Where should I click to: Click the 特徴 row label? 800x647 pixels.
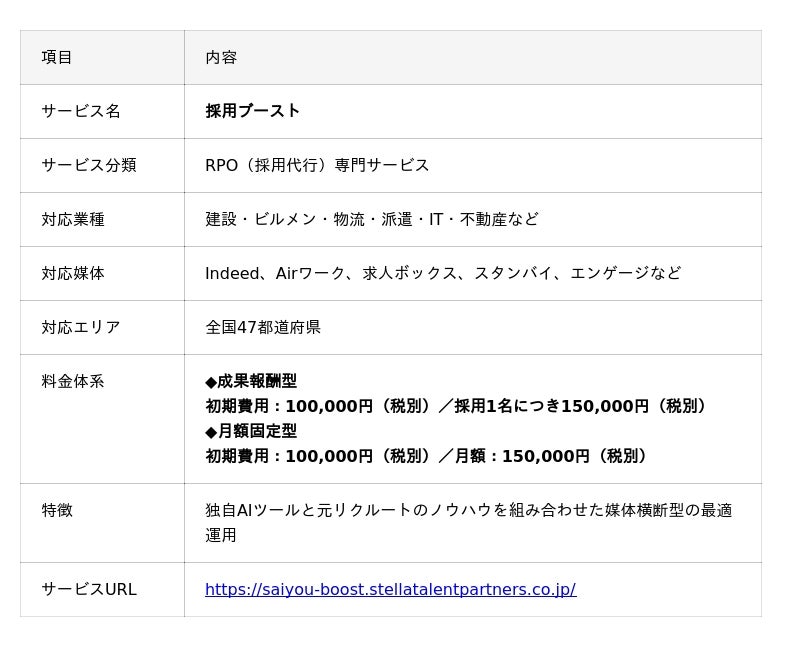point(57,510)
